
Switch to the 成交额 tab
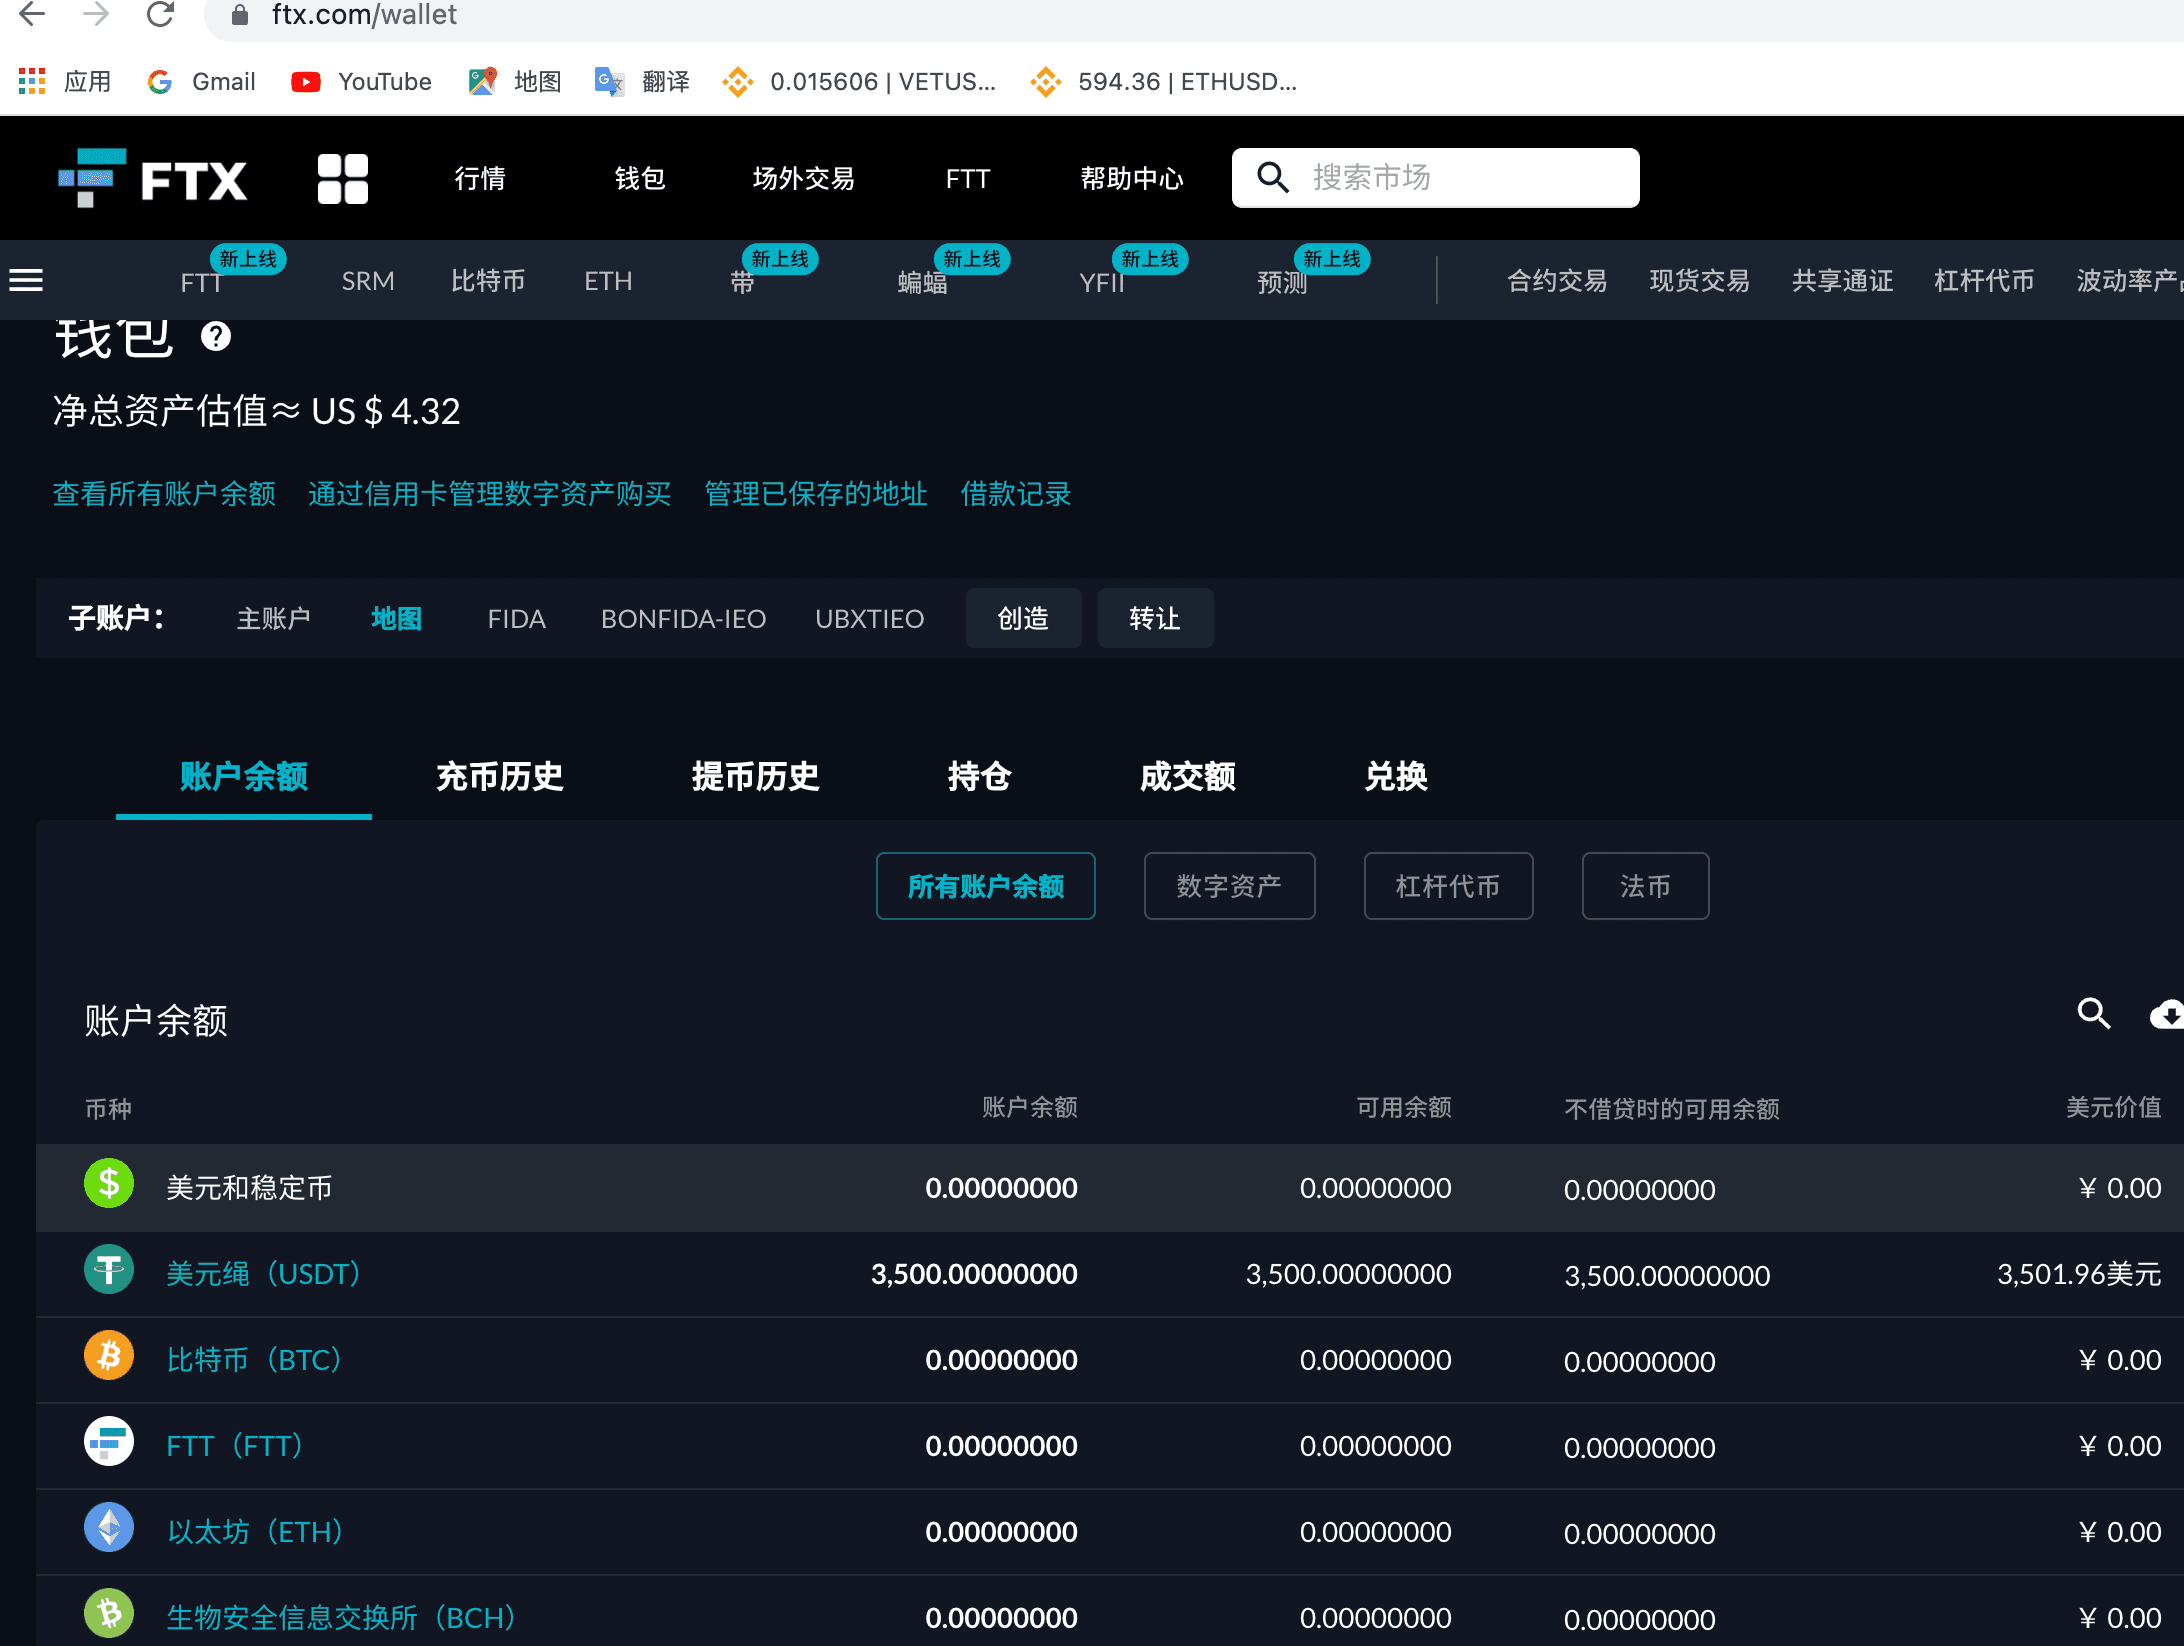click(x=1188, y=777)
